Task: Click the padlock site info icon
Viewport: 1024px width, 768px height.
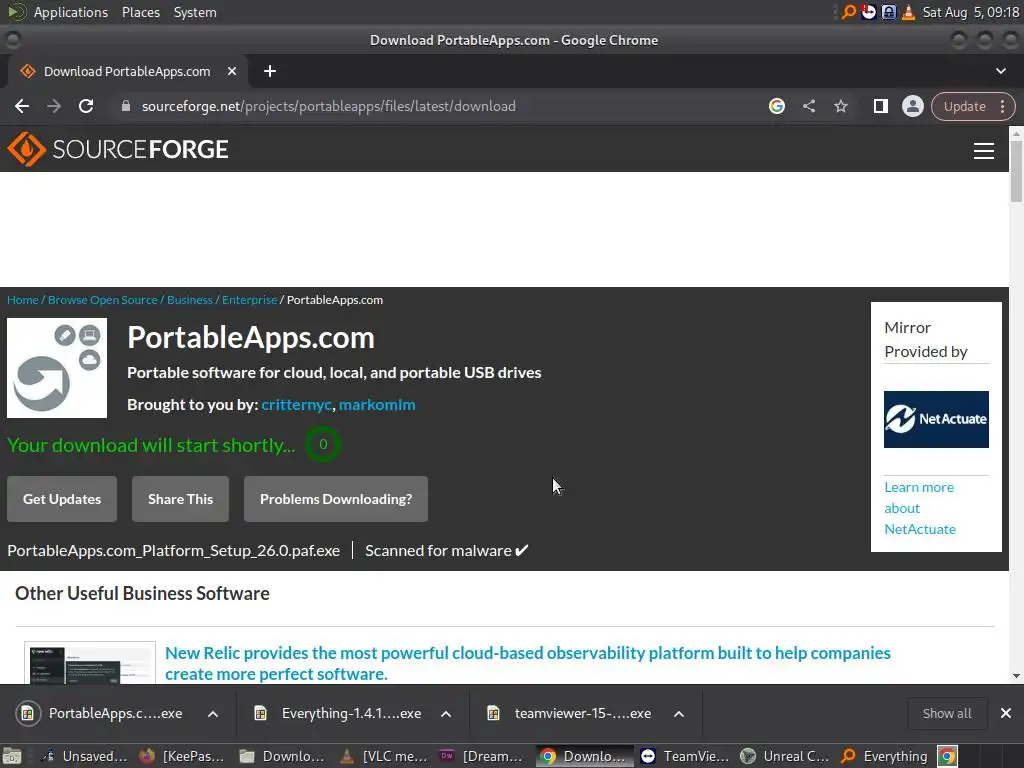Action: pos(126,106)
